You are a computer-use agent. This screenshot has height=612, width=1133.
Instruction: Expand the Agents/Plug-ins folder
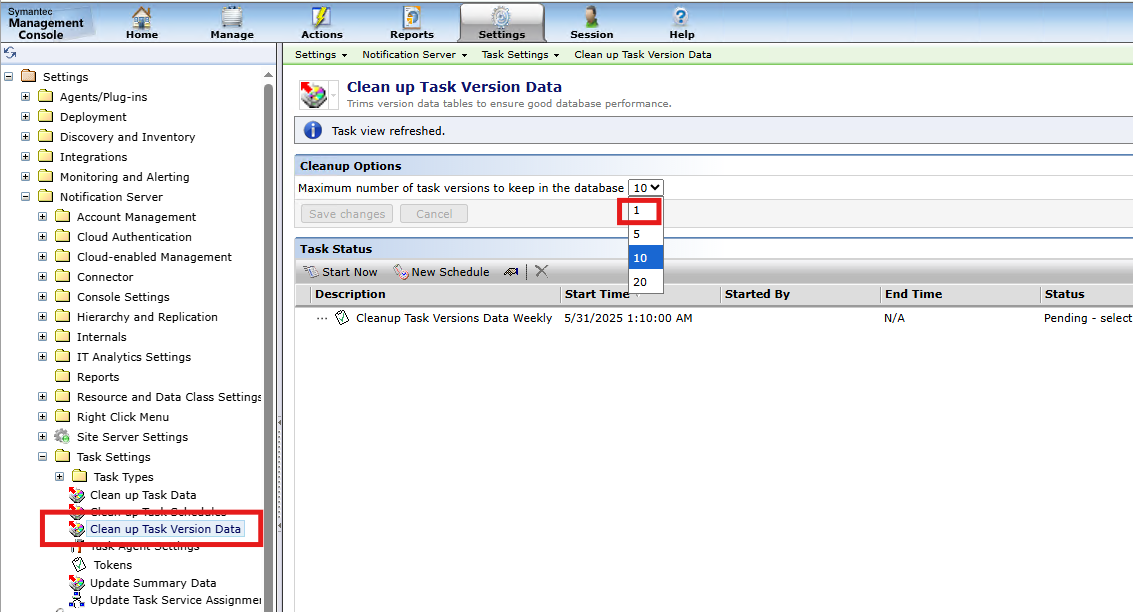[25, 96]
